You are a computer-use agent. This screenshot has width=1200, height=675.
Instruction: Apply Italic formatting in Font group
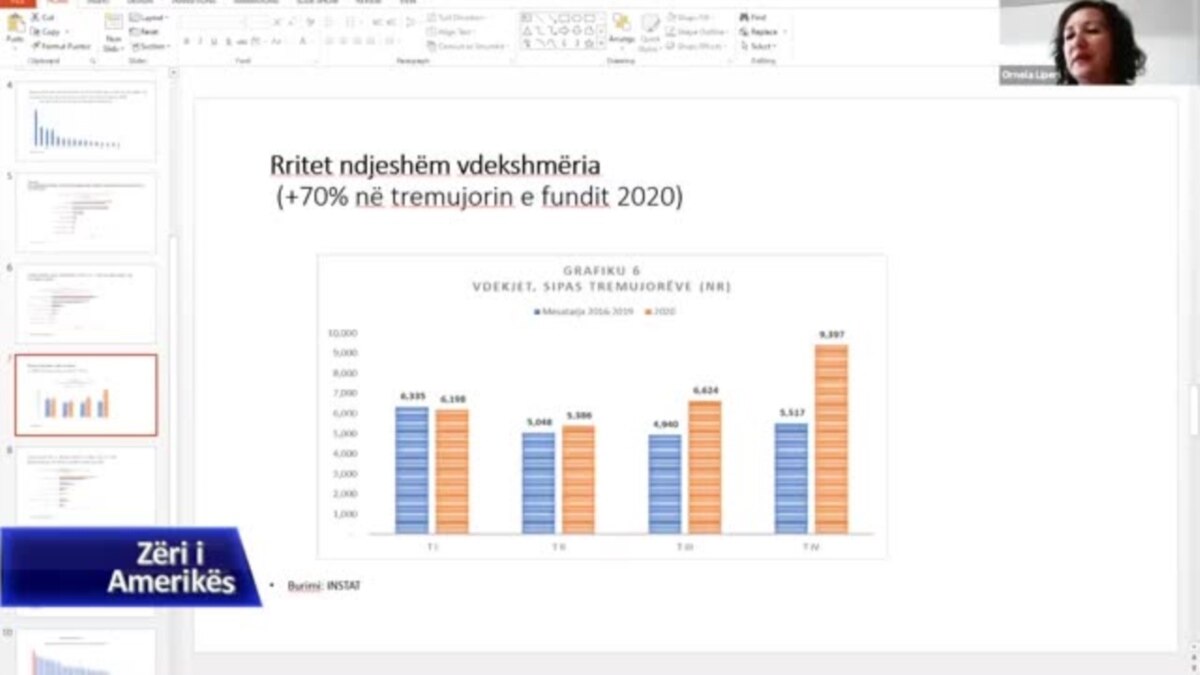pyautogui.click(x=200, y=41)
